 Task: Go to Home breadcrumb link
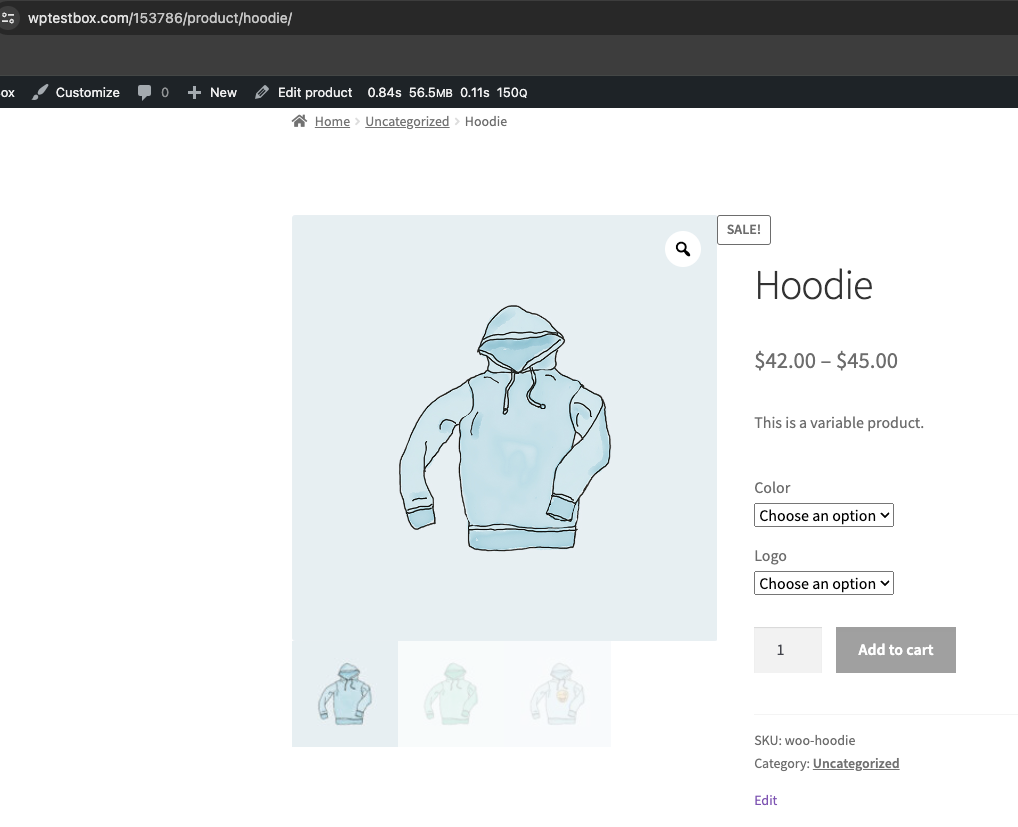(x=332, y=121)
